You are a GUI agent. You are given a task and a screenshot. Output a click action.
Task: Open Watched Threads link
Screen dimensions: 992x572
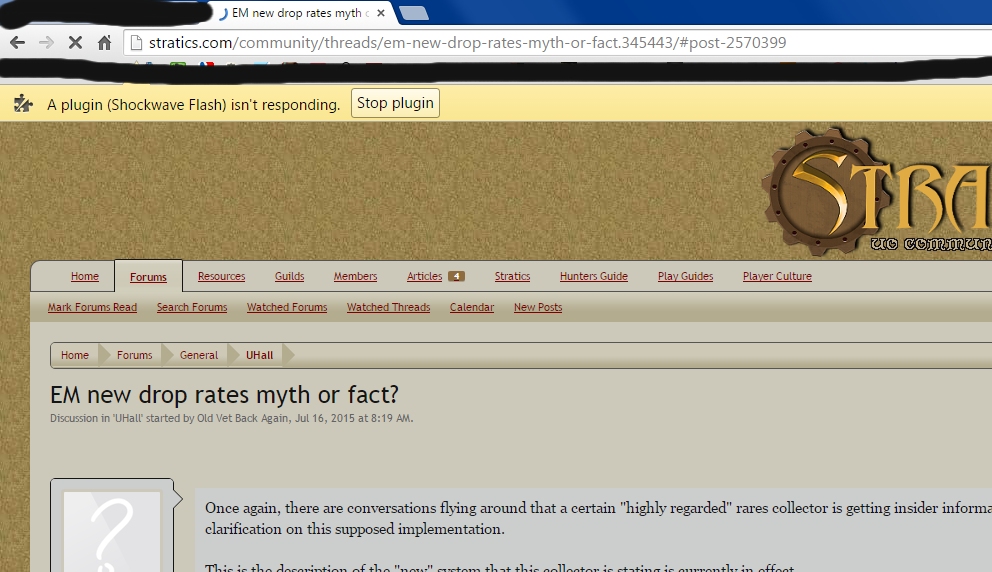click(x=388, y=308)
